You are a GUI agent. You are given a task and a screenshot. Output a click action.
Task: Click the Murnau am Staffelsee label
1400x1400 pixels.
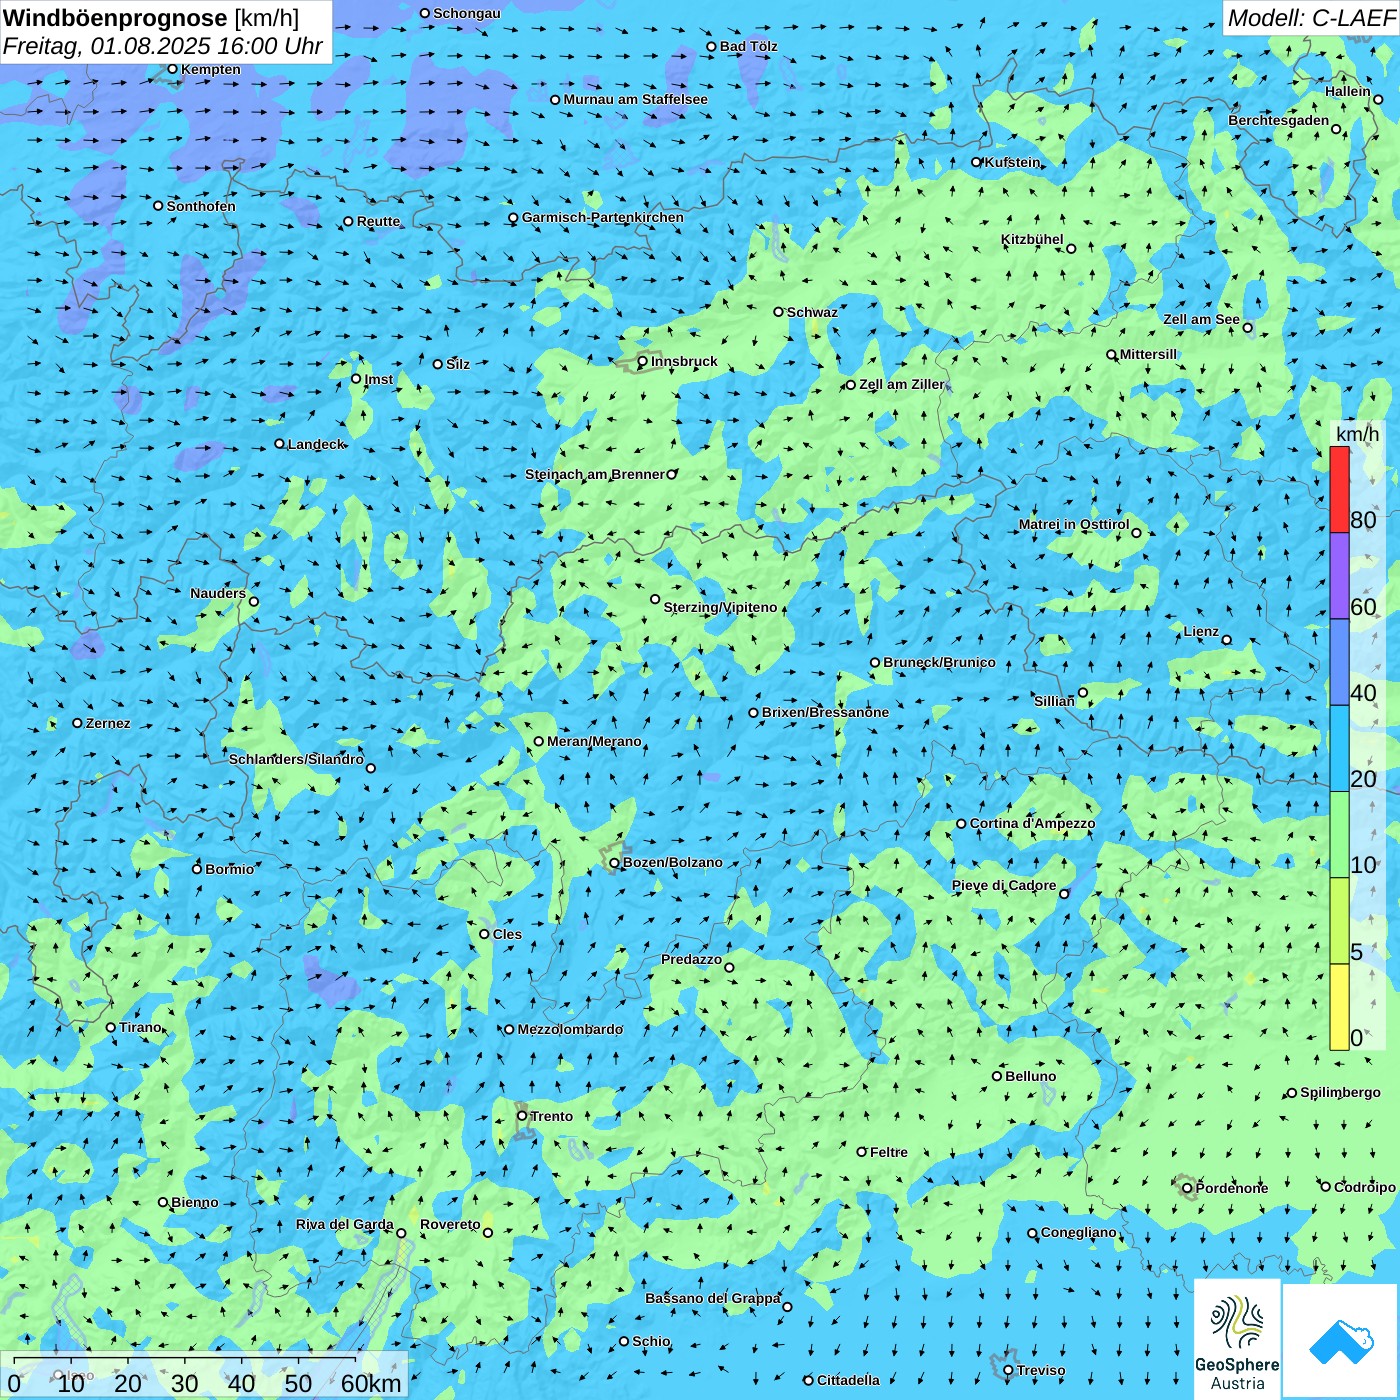[635, 99]
